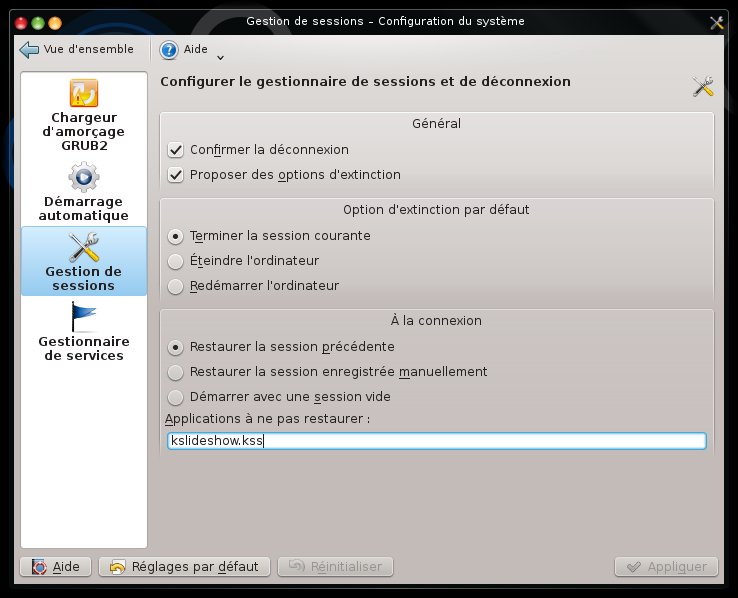Click Réglages par défaut button
Screen dimensions: 738x598
coord(184,566)
